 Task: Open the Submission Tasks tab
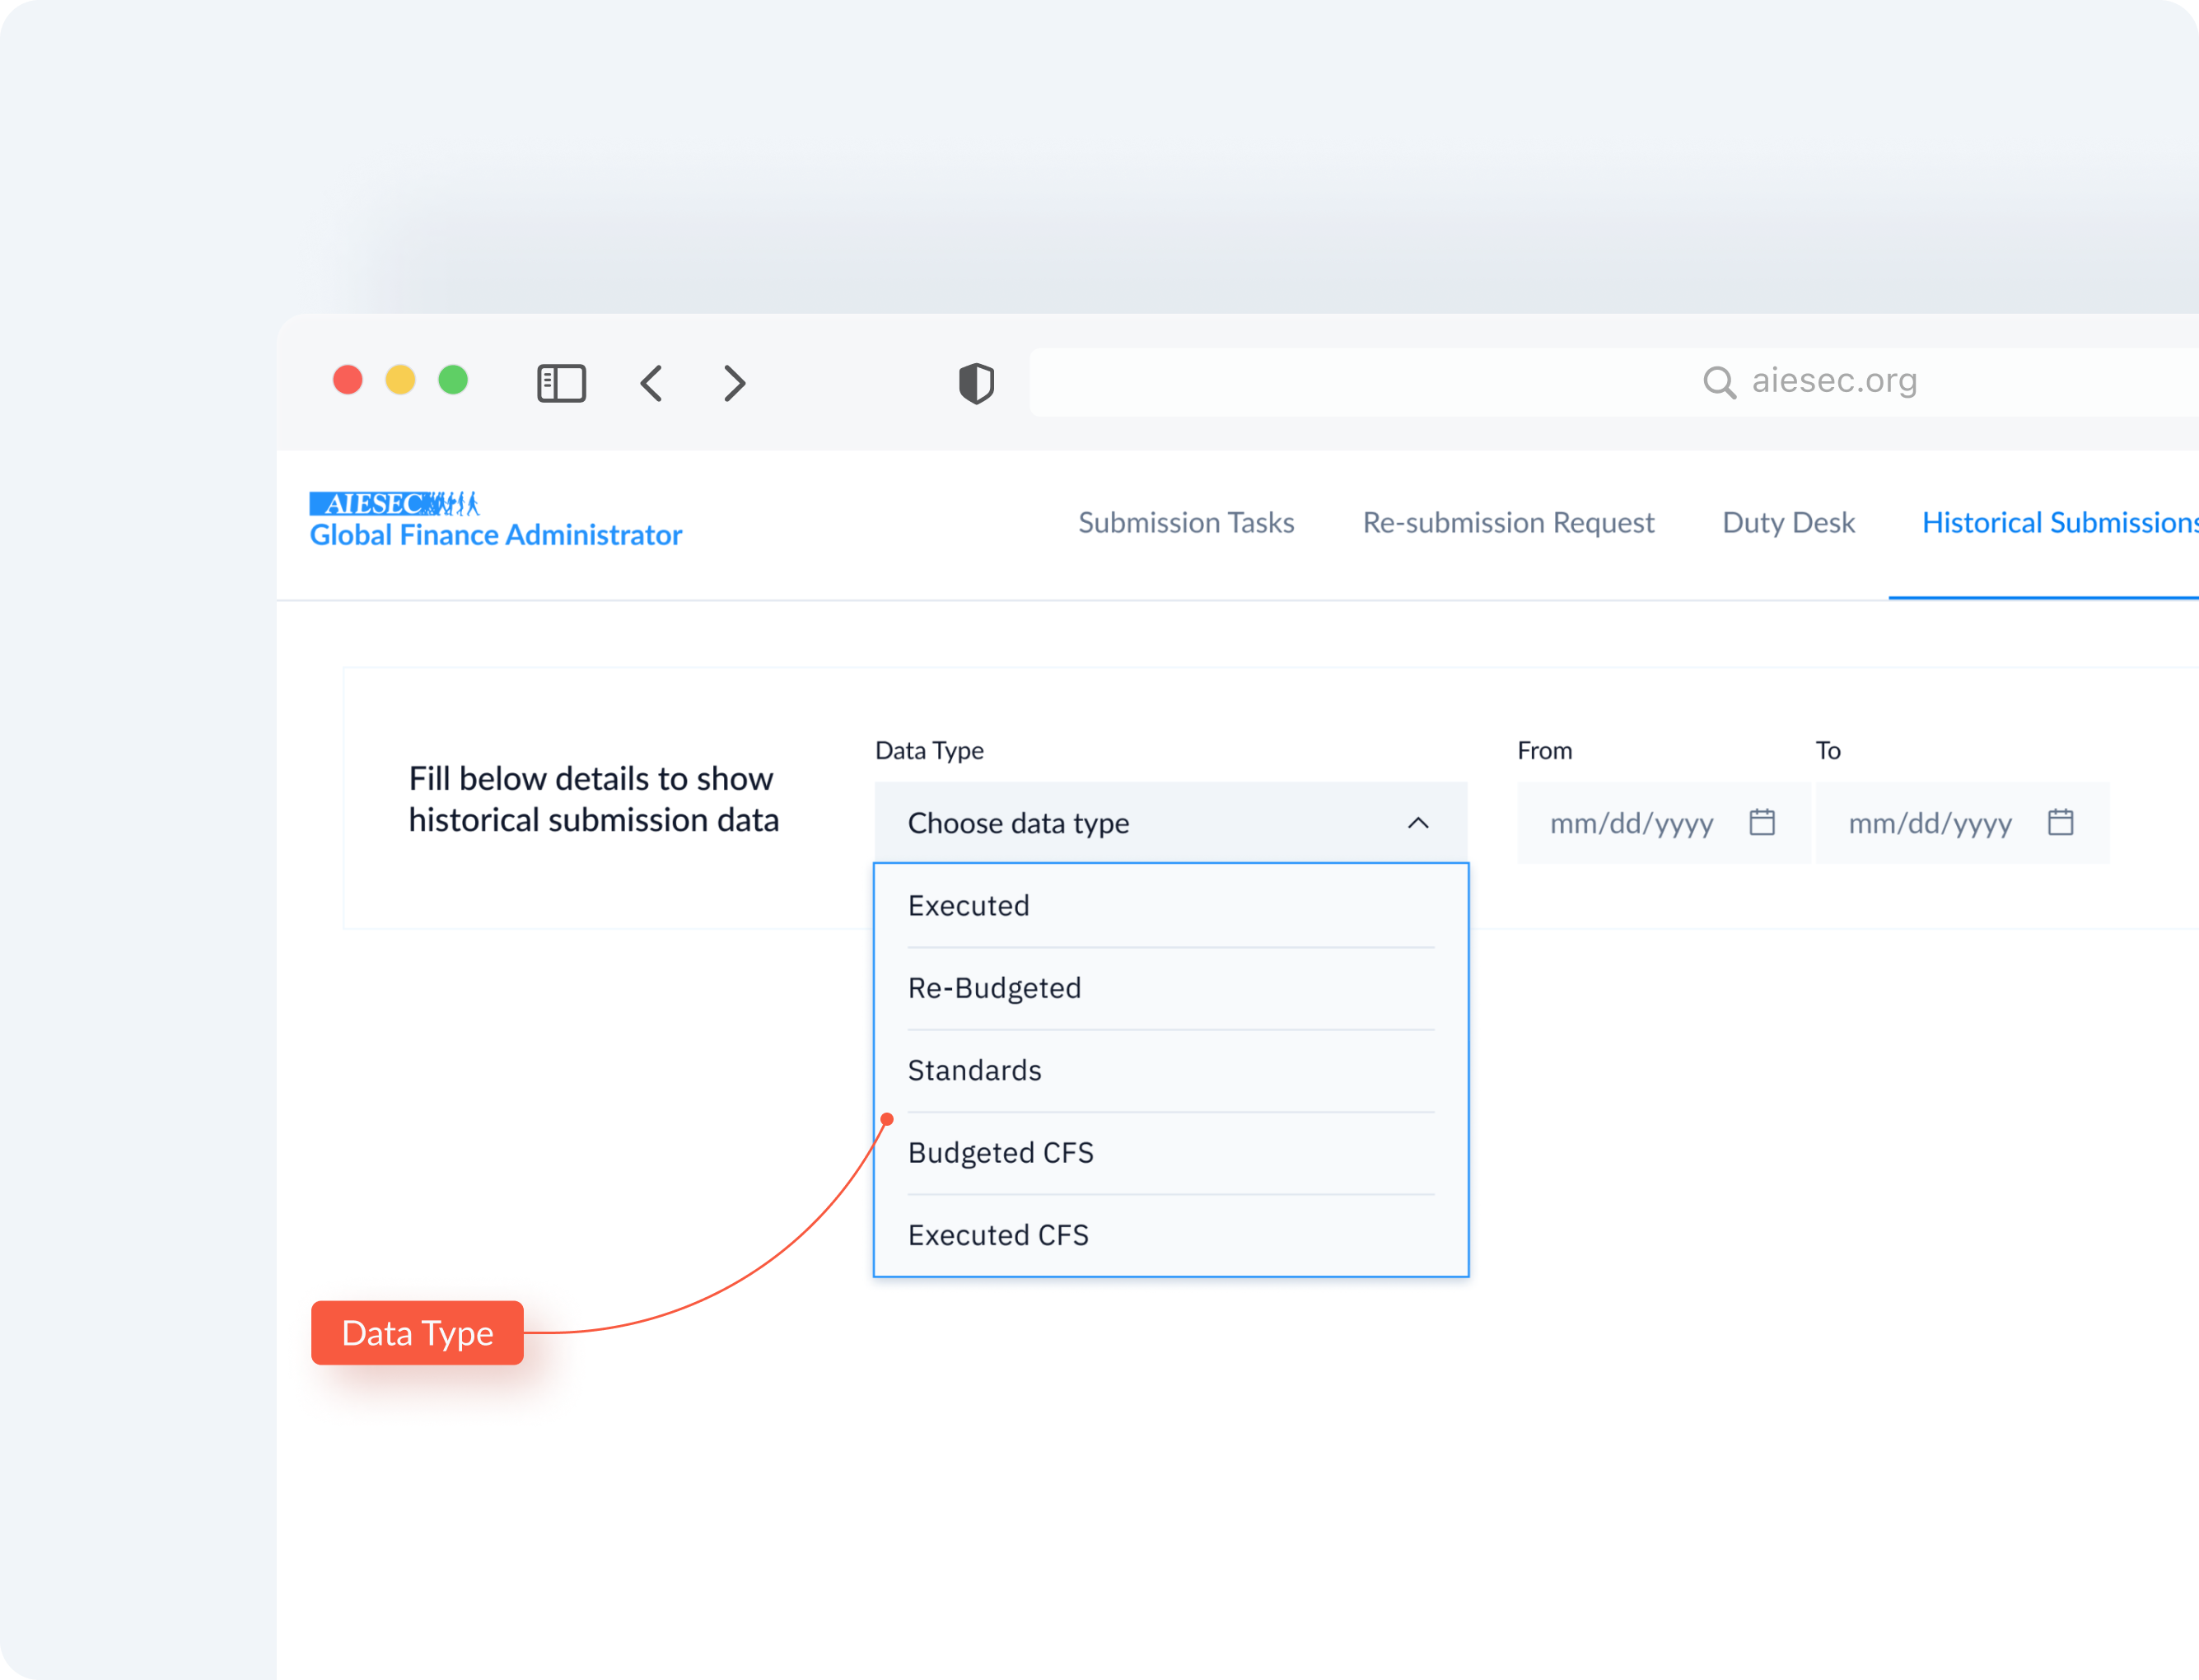[x=1186, y=523]
